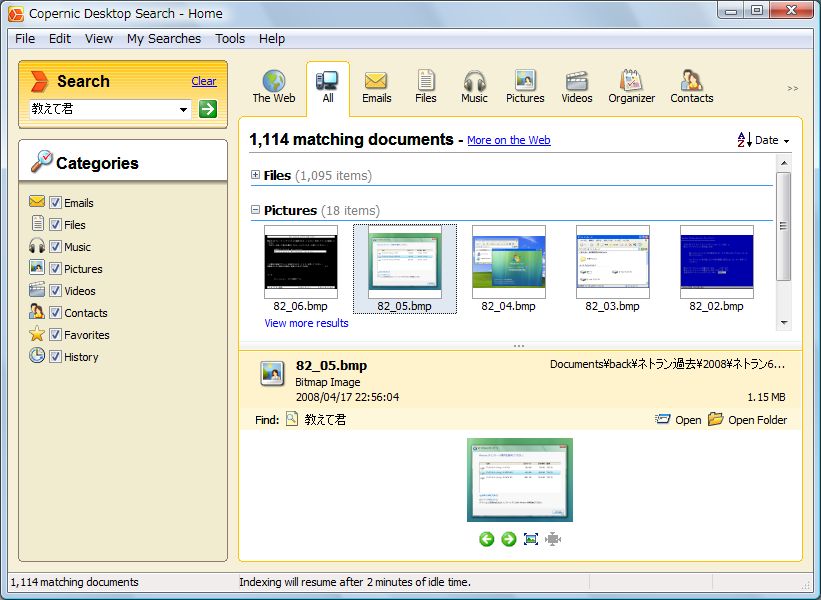Click the Pictures icon in Categories
821x600 pixels.
click(x=37, y=268)
